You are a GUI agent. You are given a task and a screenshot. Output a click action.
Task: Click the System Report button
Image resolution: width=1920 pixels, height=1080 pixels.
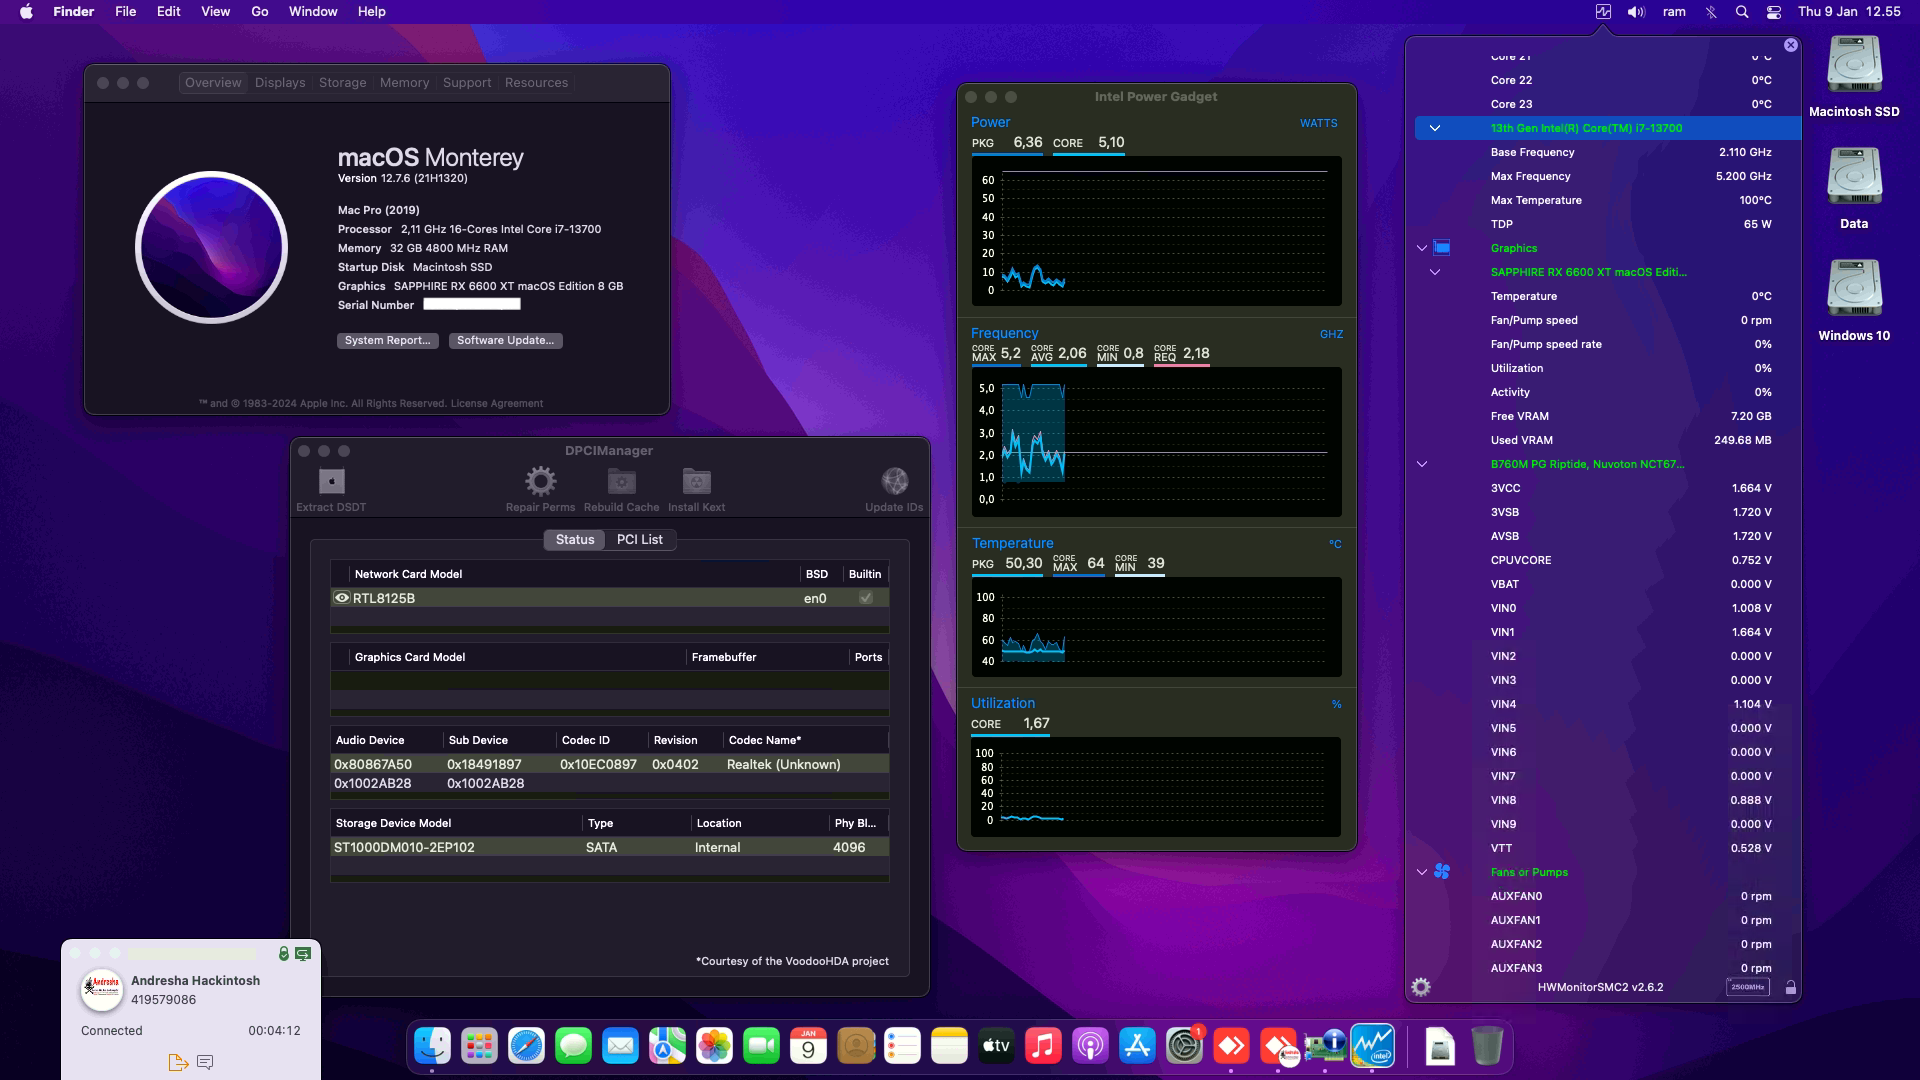coord(387,340)
